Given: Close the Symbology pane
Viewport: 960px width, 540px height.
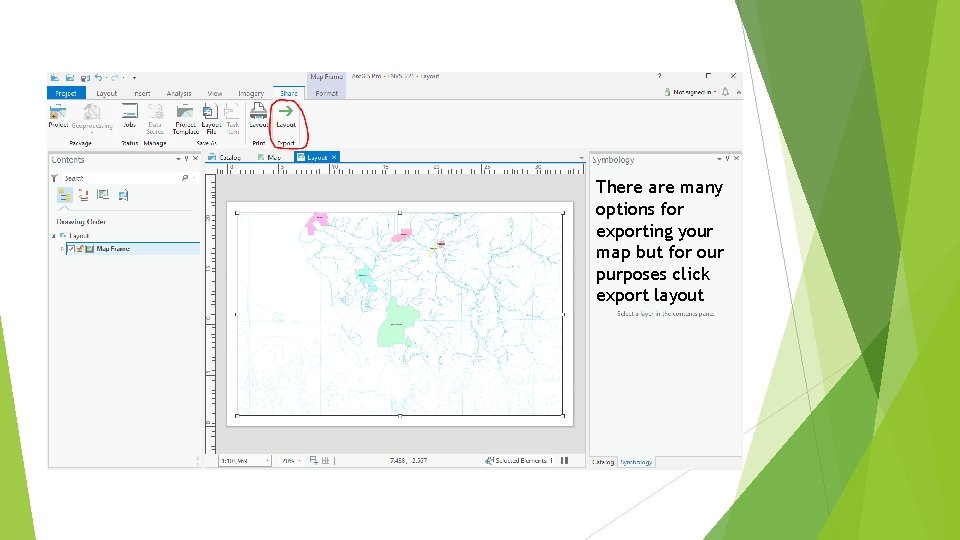Looking at the screenshot, I should click(737, 159).
